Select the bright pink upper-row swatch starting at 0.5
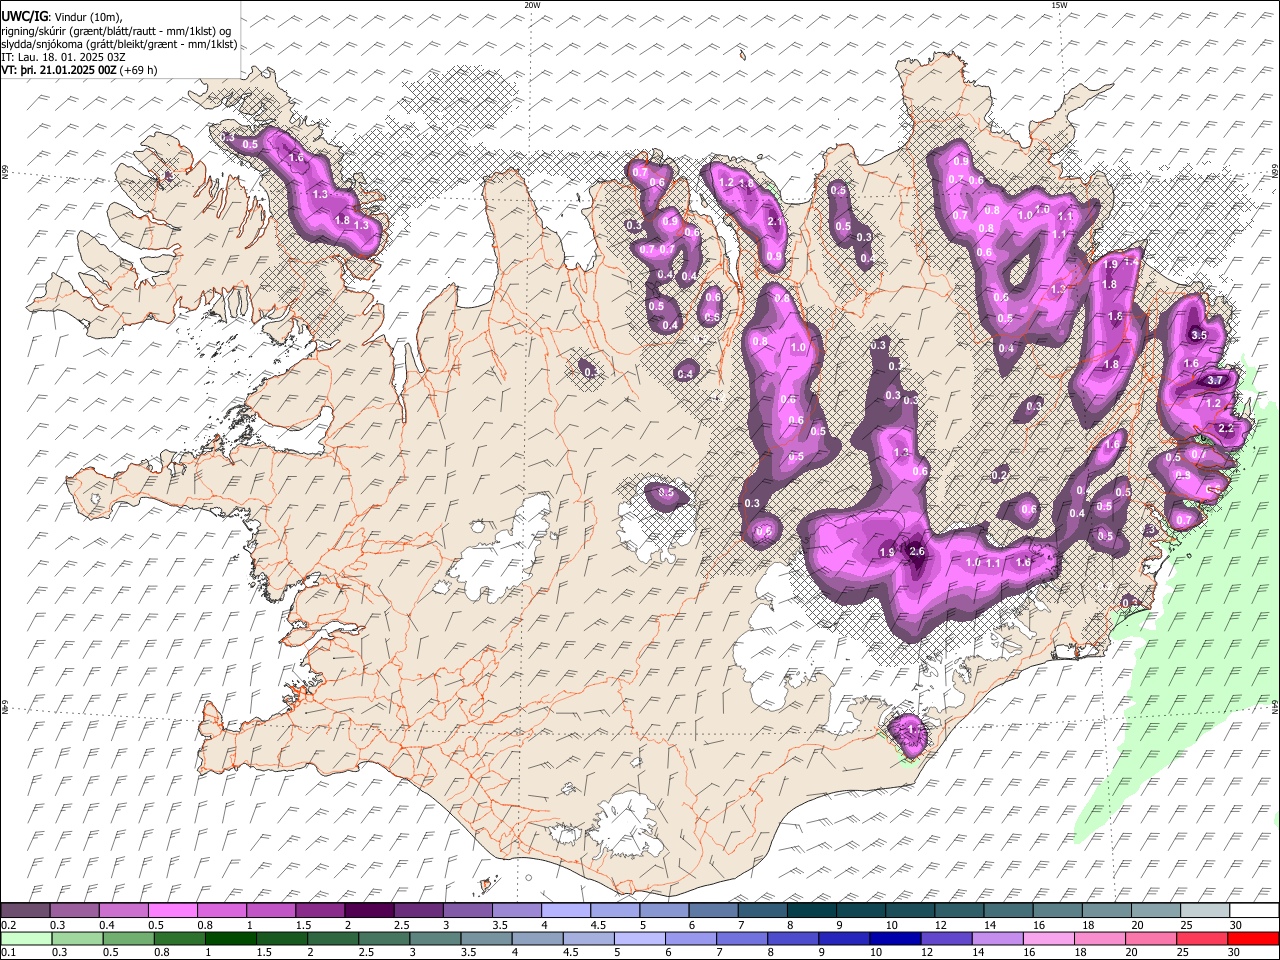 pyautogui.click(x=173, y=910)
